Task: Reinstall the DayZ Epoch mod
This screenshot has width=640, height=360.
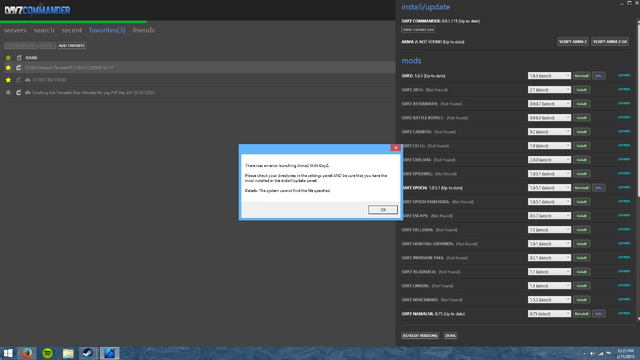Action: click(581, 187)
